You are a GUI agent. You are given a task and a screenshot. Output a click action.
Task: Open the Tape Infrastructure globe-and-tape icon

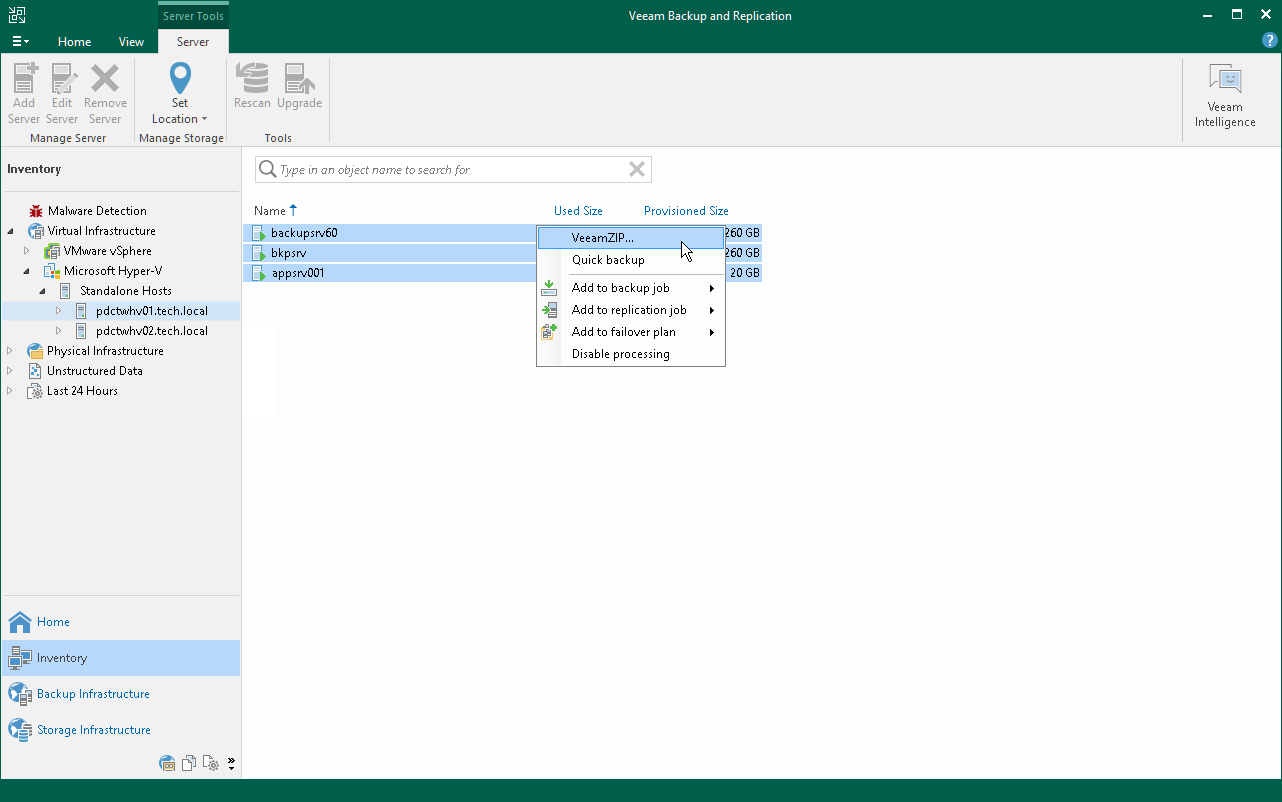coord(168,763)
